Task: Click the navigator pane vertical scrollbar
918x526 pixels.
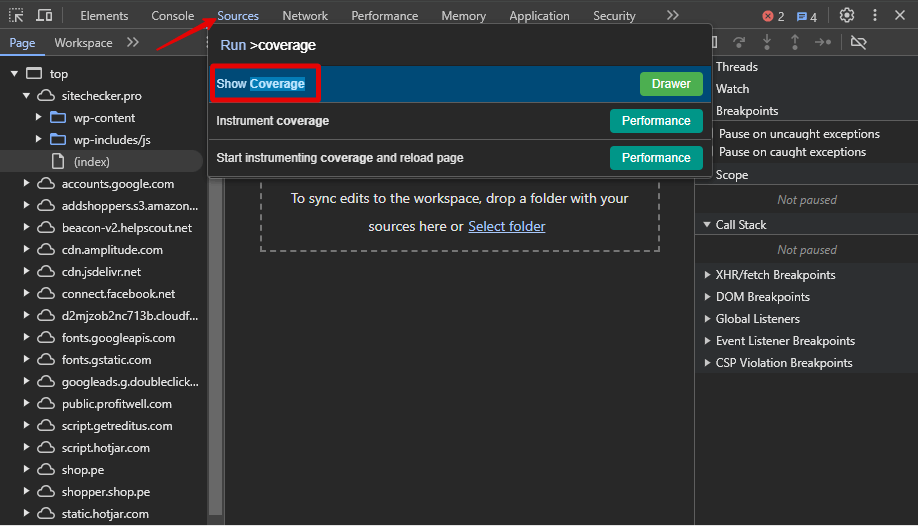Action: click(215, 346)
